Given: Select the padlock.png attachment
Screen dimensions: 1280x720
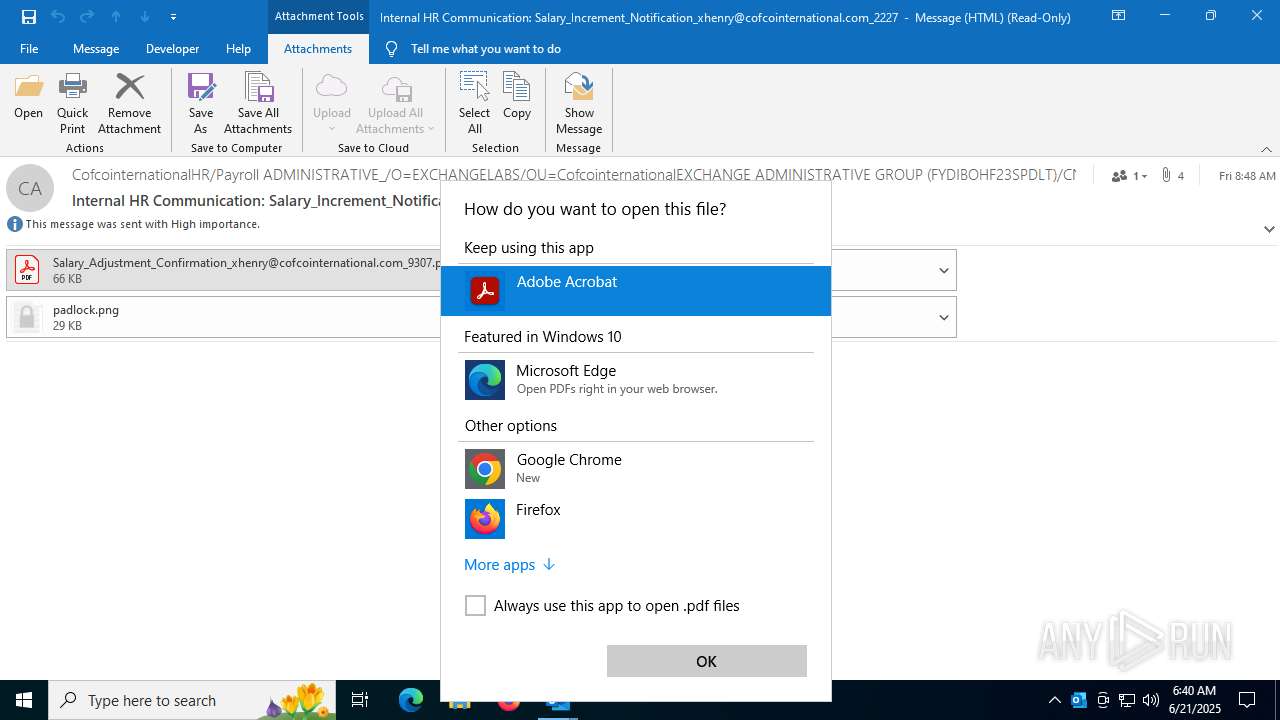Looking at the screenshot, I should click(224, 317).
